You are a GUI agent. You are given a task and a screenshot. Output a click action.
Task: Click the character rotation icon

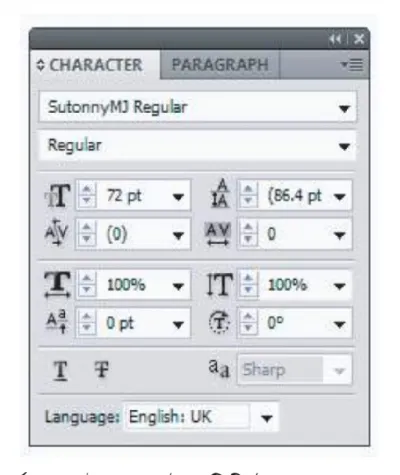[219, 323]
